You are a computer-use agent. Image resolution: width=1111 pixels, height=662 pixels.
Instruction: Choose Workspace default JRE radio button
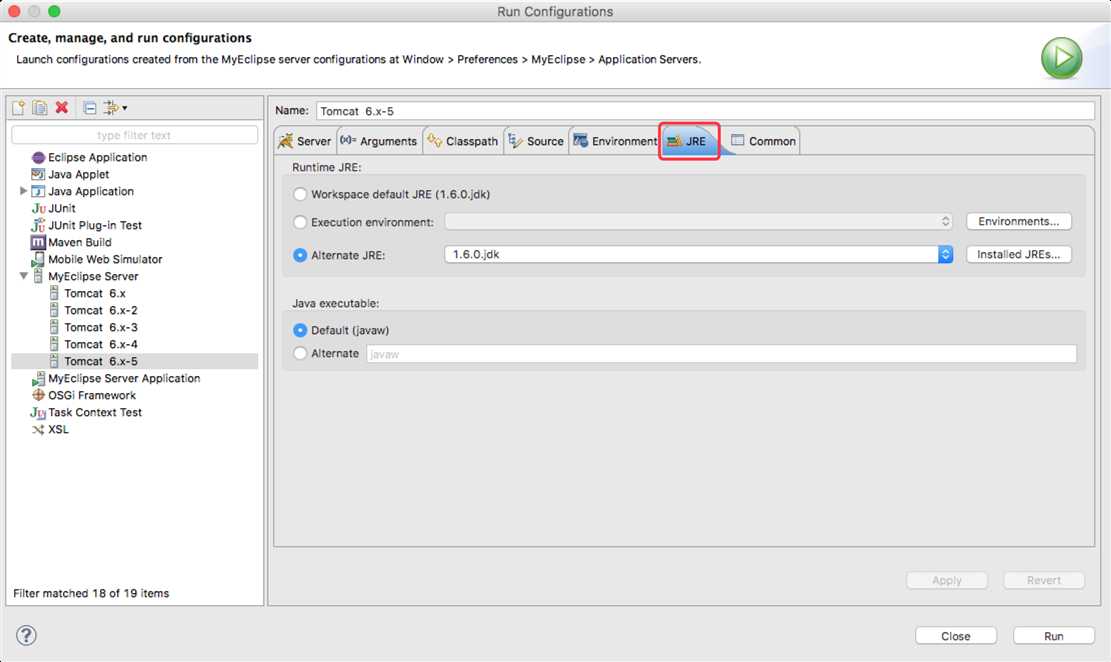point(300,194)
